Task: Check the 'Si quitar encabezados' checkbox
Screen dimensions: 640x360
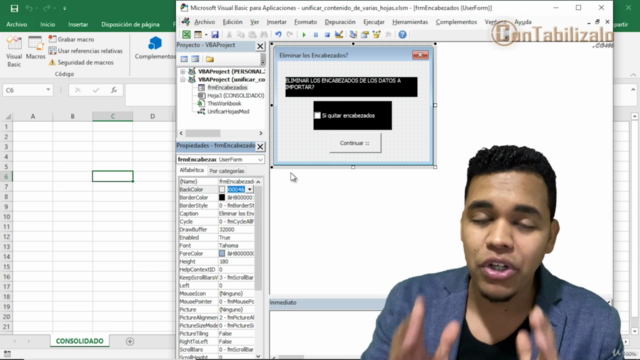Action: tap(318, 116)
